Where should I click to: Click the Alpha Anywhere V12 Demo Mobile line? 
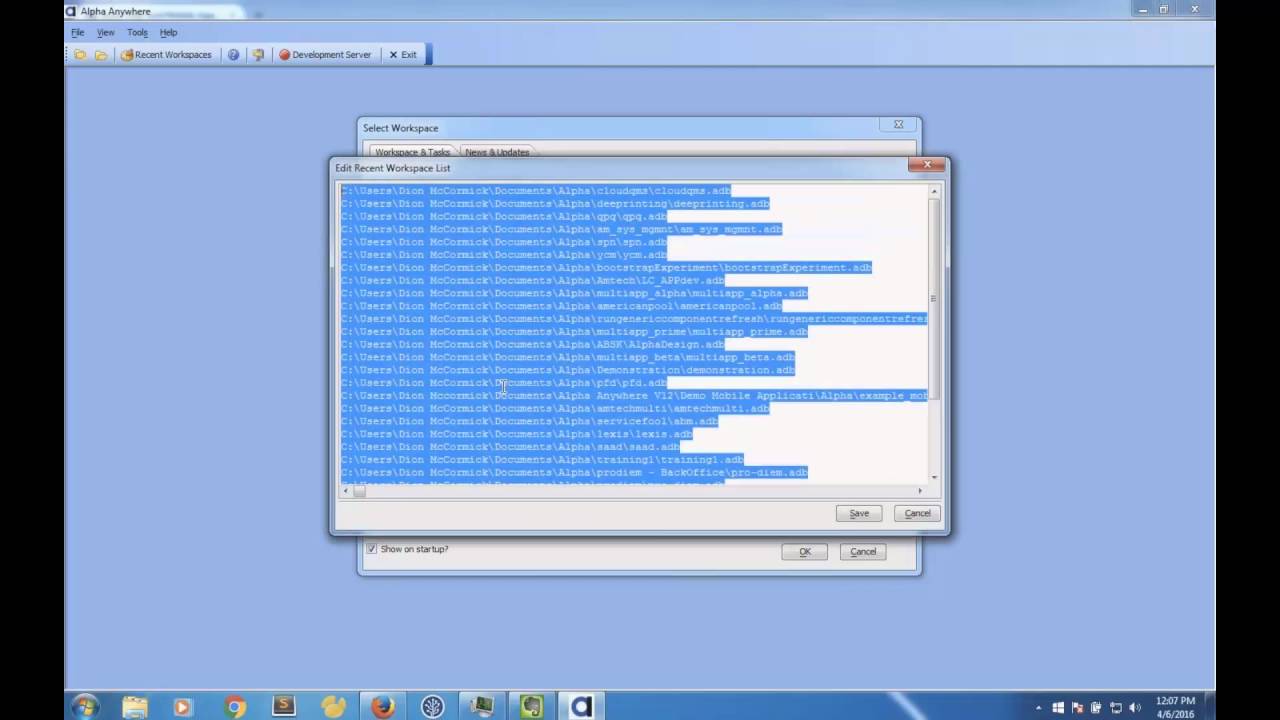(x=634, y=396)
